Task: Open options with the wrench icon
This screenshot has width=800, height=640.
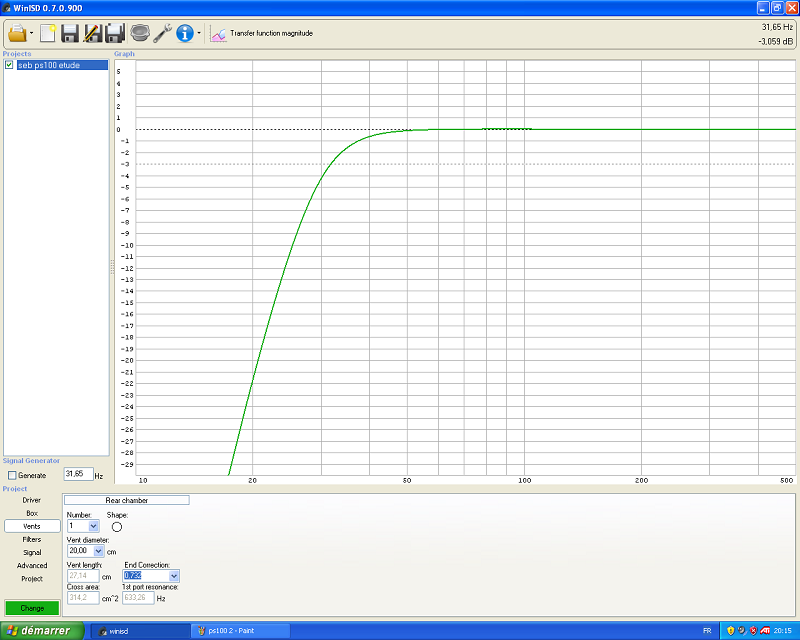Action: (162, 33)
